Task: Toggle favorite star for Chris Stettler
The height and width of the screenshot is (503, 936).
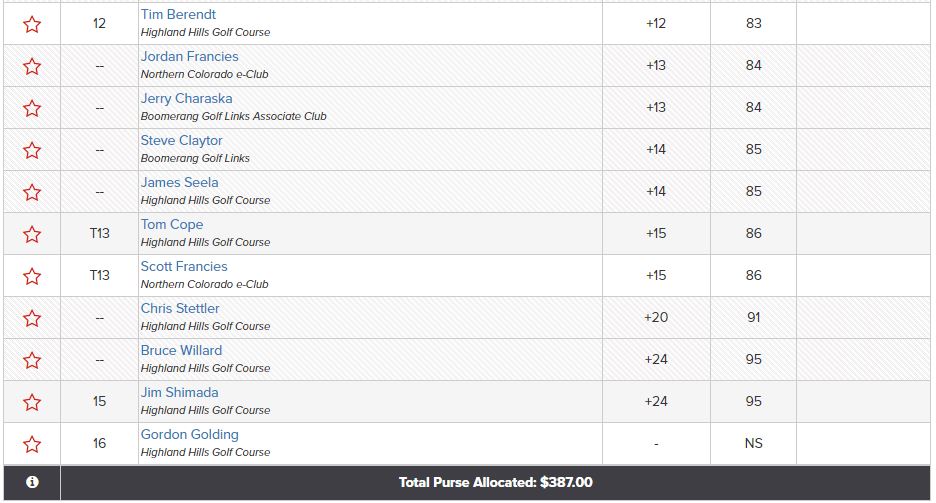Action: point(32,319)
